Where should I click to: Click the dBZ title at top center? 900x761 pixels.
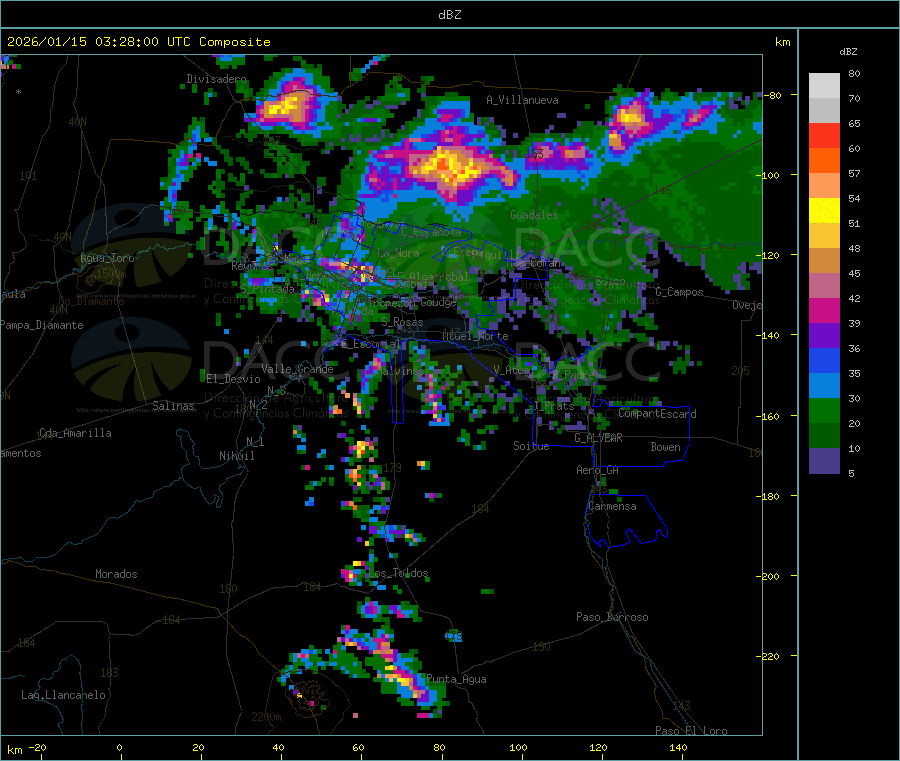(x=449, y=15)
